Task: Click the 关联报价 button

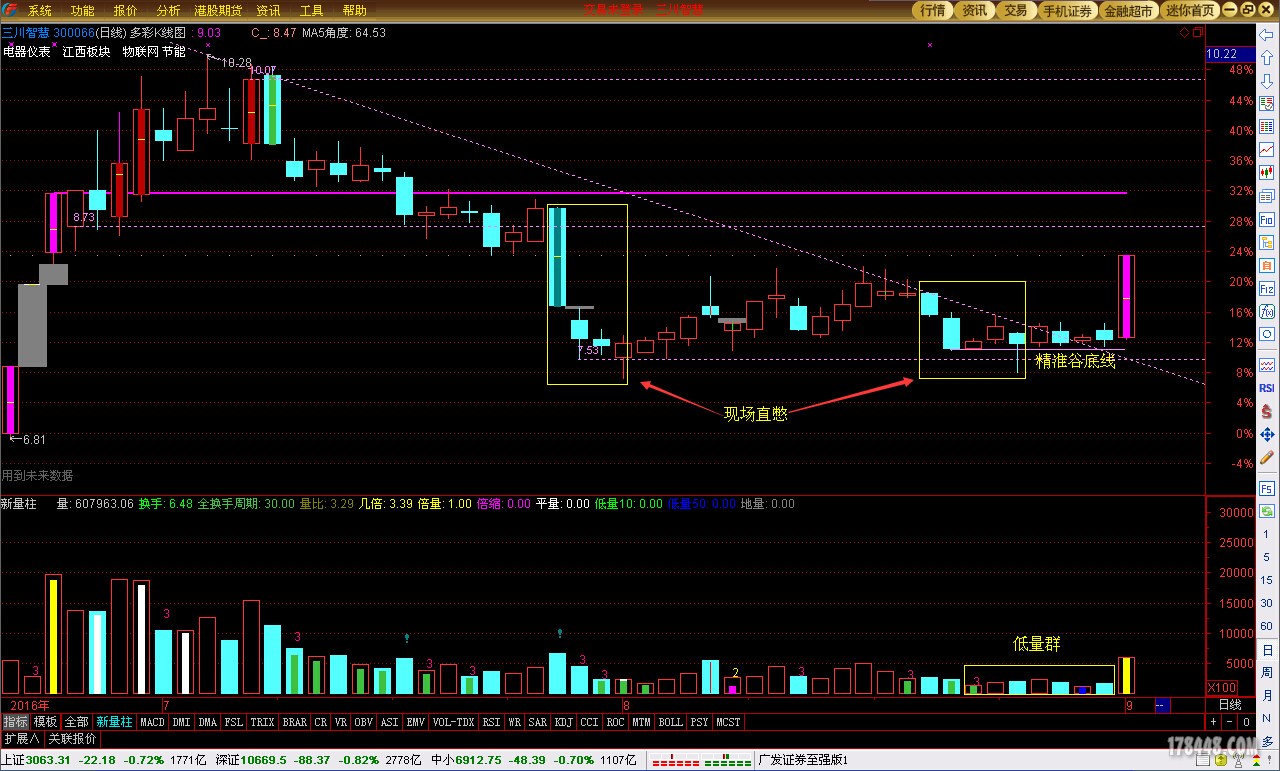Action: 73,739
